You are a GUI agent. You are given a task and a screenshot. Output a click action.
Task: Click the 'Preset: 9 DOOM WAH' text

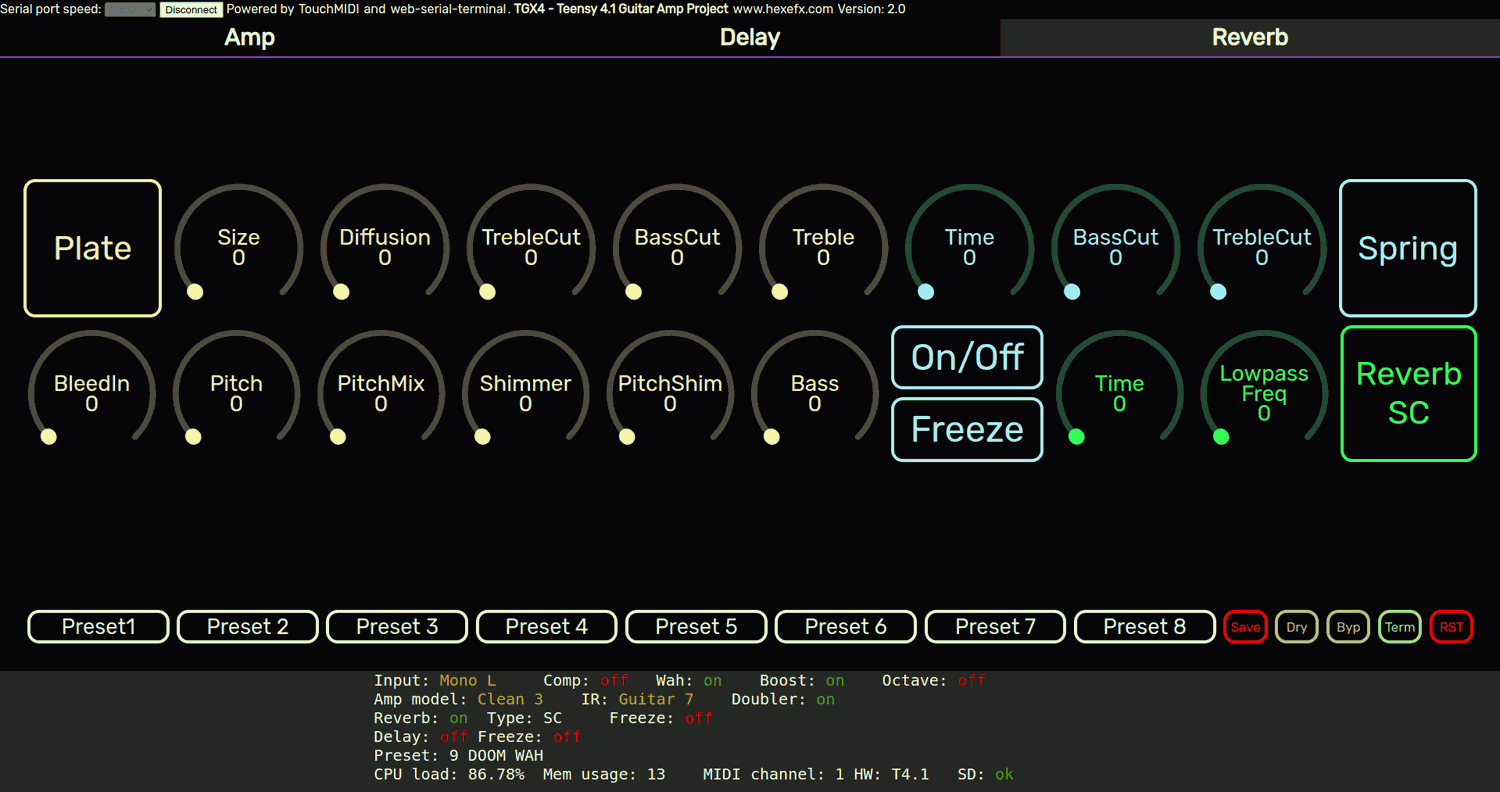(x=459, y=755)
